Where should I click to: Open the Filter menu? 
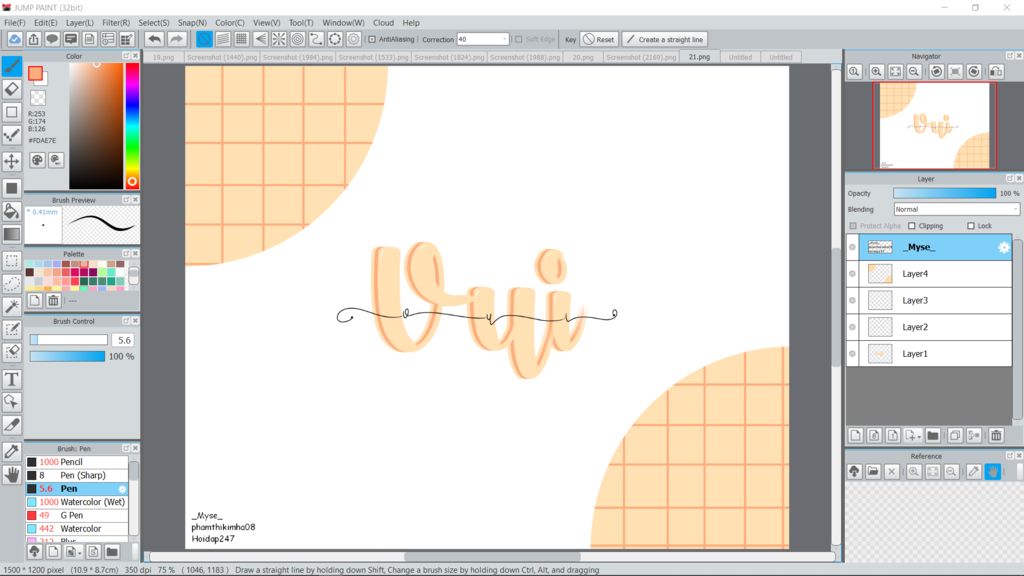[x=116, y=22]
